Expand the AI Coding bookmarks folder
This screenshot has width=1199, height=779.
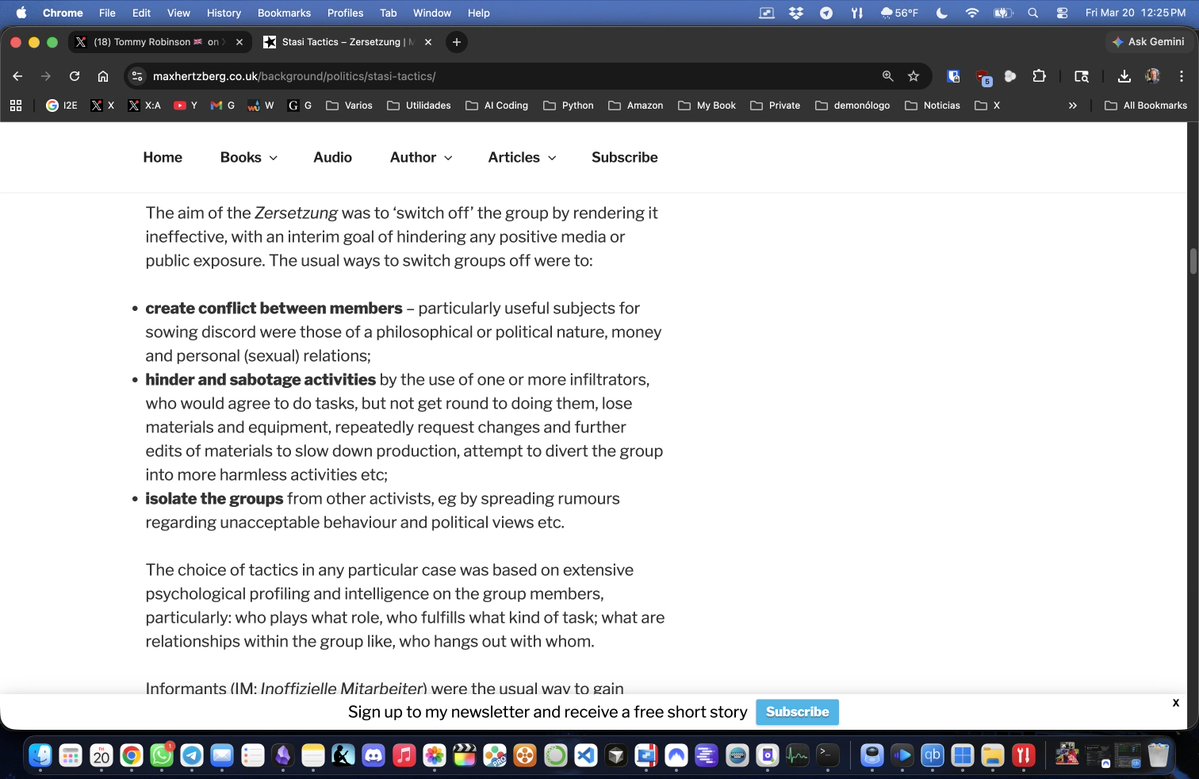[x=497, y=105]
